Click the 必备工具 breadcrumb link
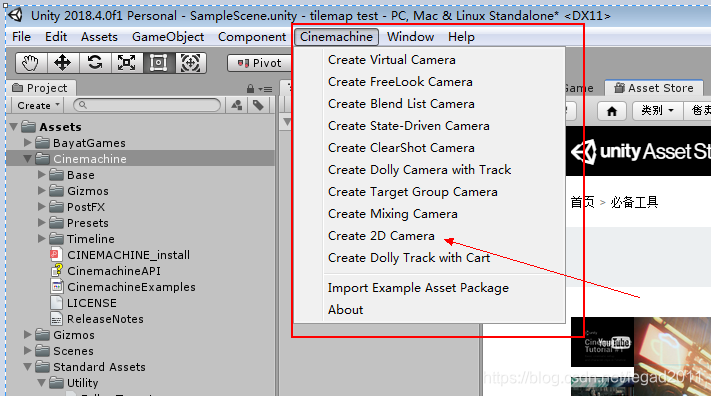Image resolution: width=711 pixels, height=396 pixels. click(x=634, y=202)
